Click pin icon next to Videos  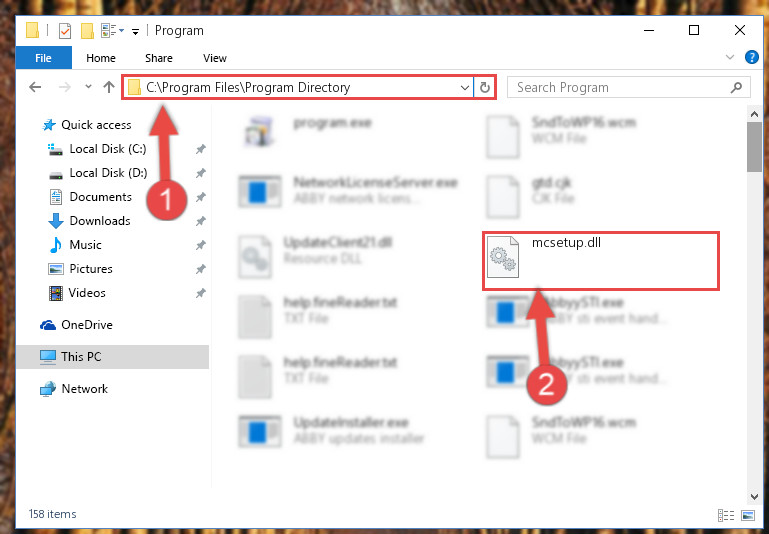point(201,293)
